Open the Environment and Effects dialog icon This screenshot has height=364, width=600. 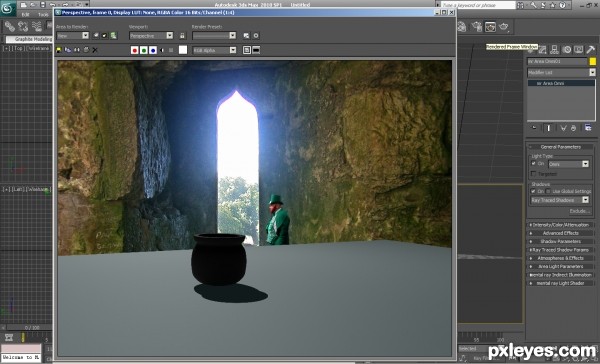point(256,36)
